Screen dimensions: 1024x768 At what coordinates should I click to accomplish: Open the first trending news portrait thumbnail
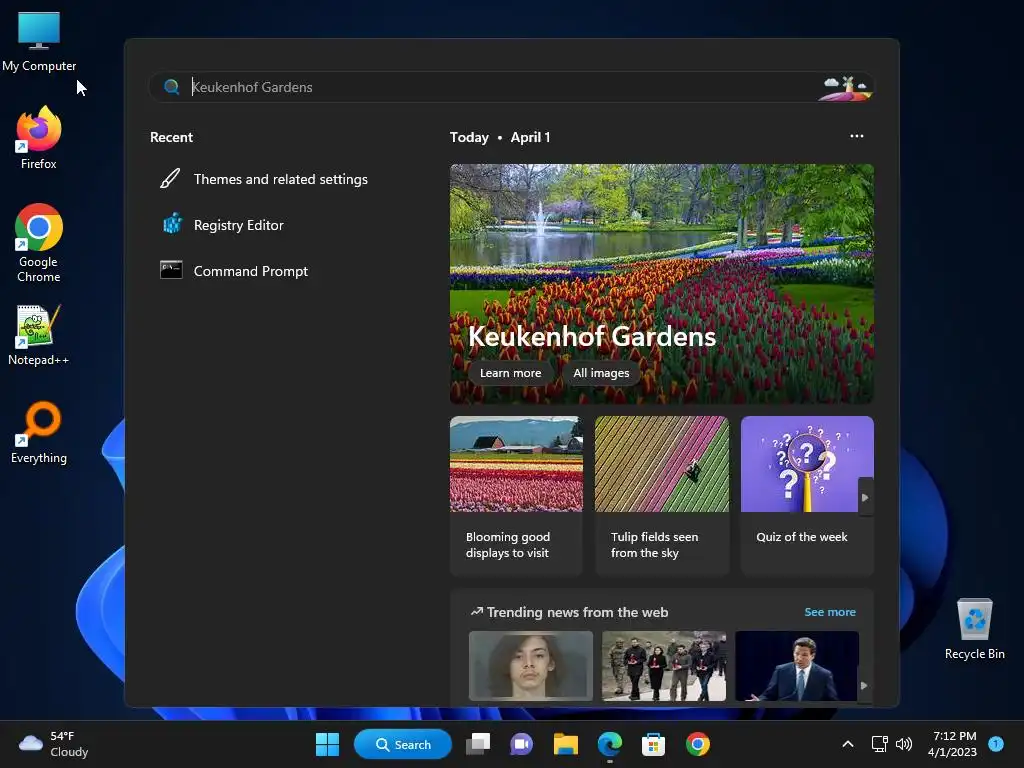pos(531,665)
